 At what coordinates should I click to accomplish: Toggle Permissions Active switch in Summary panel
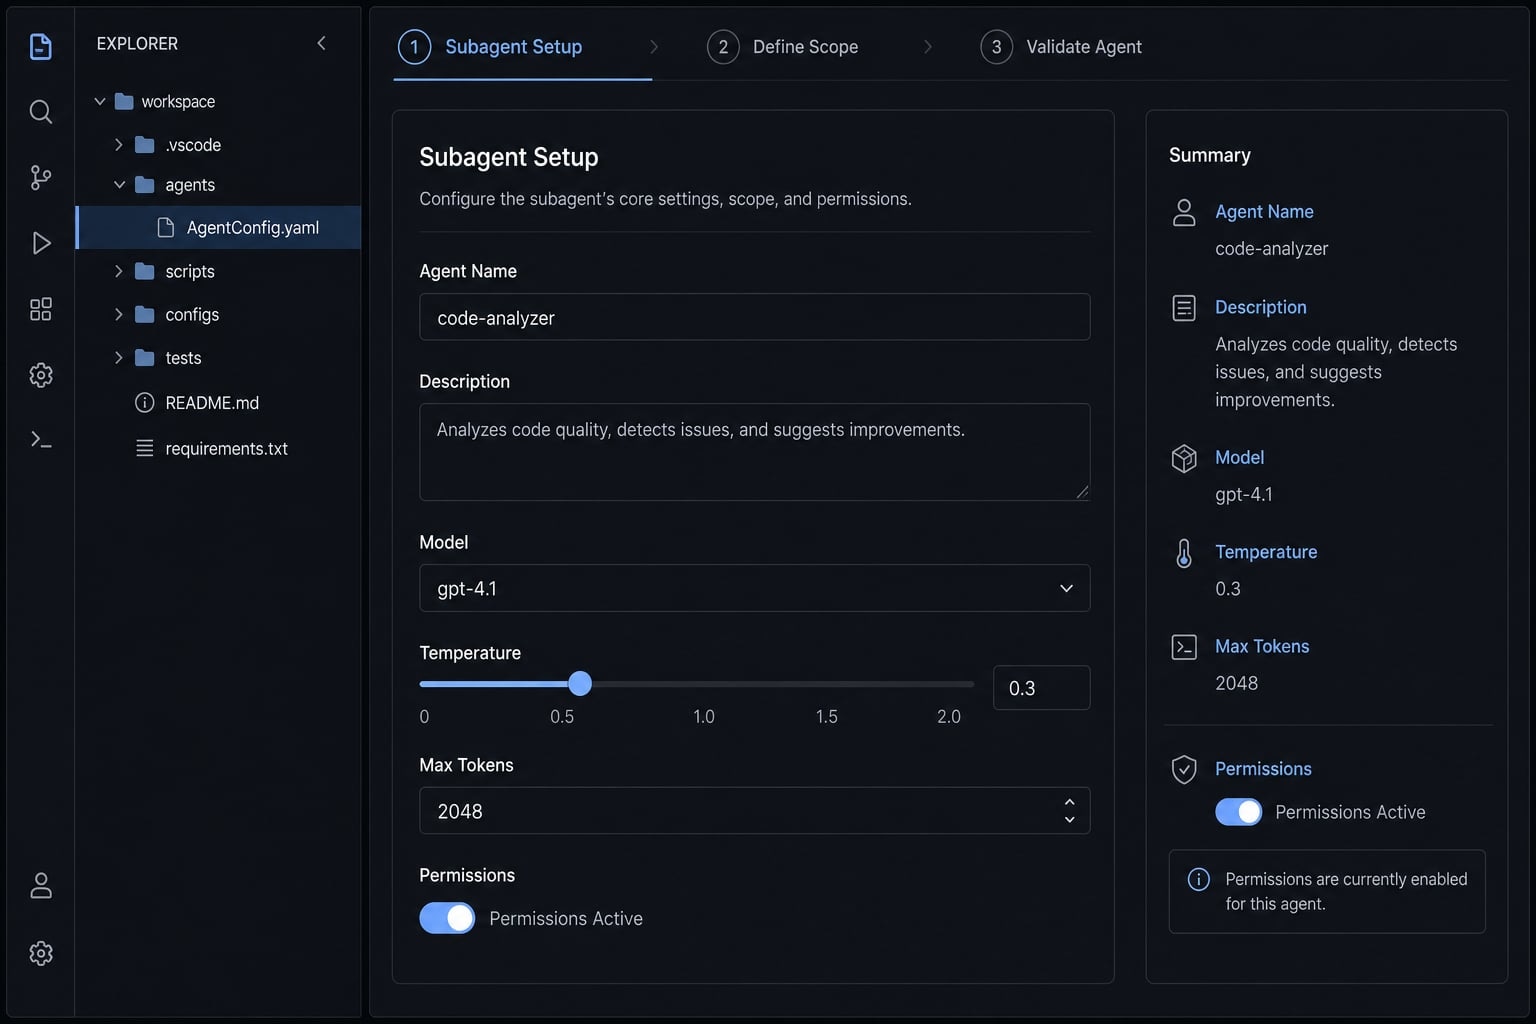(x=1238, y=812)
